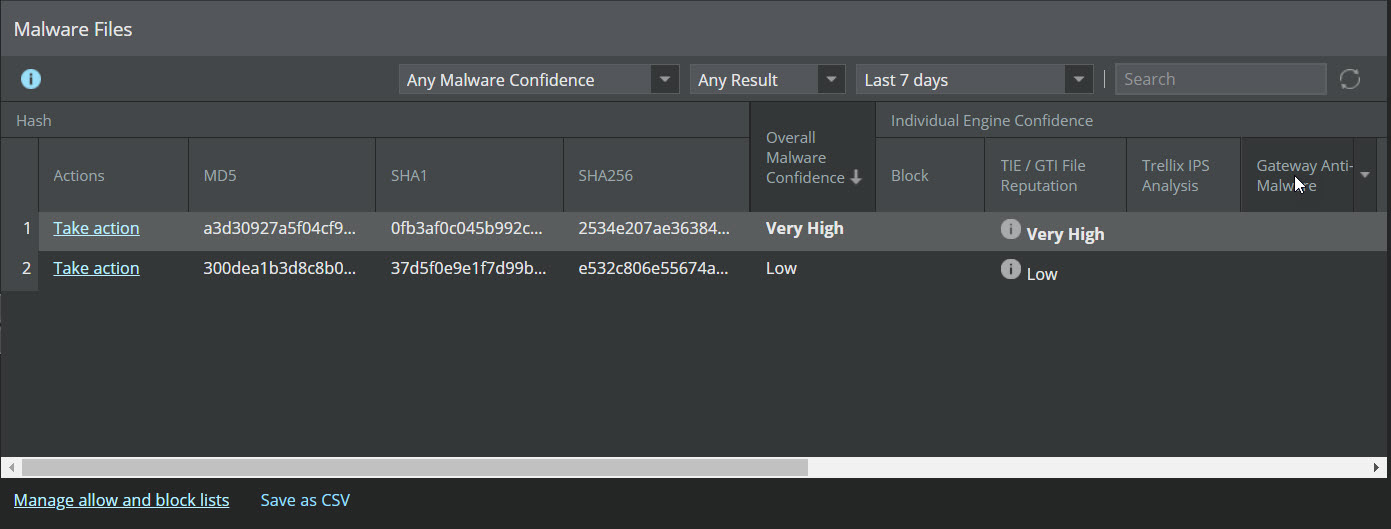The height and width of the screenshot is (529, 1391).
Task: Sort by the MD5 column header
Action: tap(282, 175)
